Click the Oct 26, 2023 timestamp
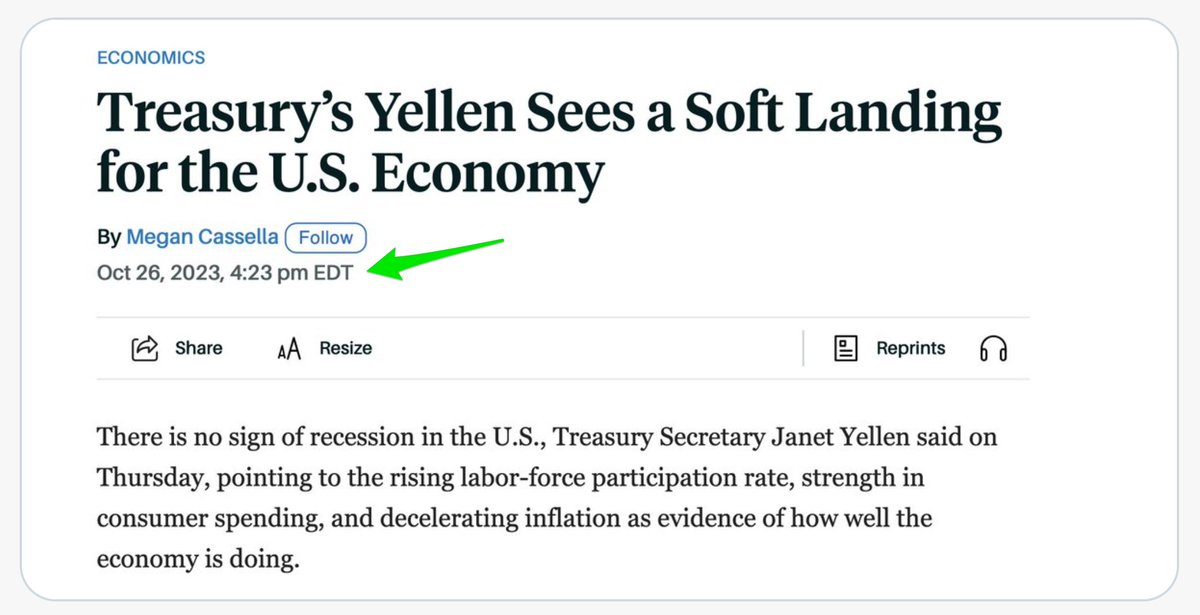 225,273
